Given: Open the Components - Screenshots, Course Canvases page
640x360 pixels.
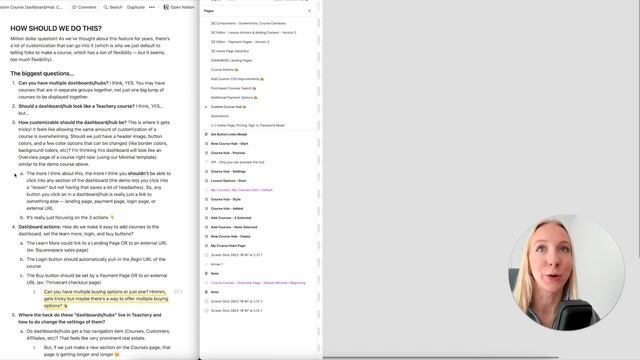Looking at the screenshot, I should (248, 23).
